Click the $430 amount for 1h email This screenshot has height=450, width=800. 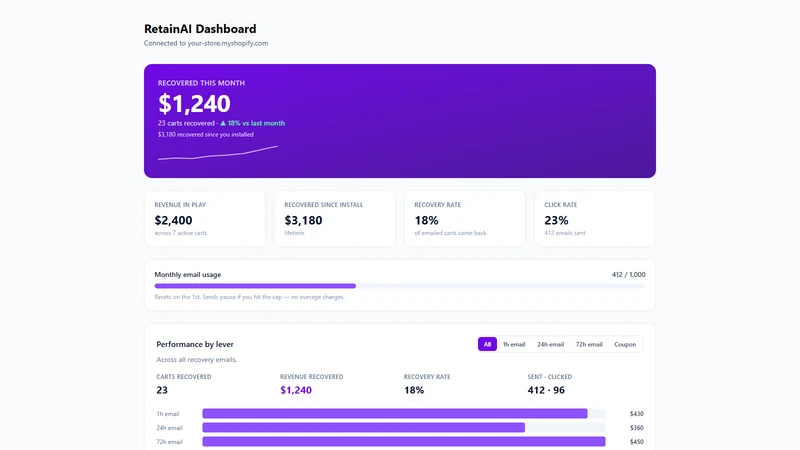(637, 414)
